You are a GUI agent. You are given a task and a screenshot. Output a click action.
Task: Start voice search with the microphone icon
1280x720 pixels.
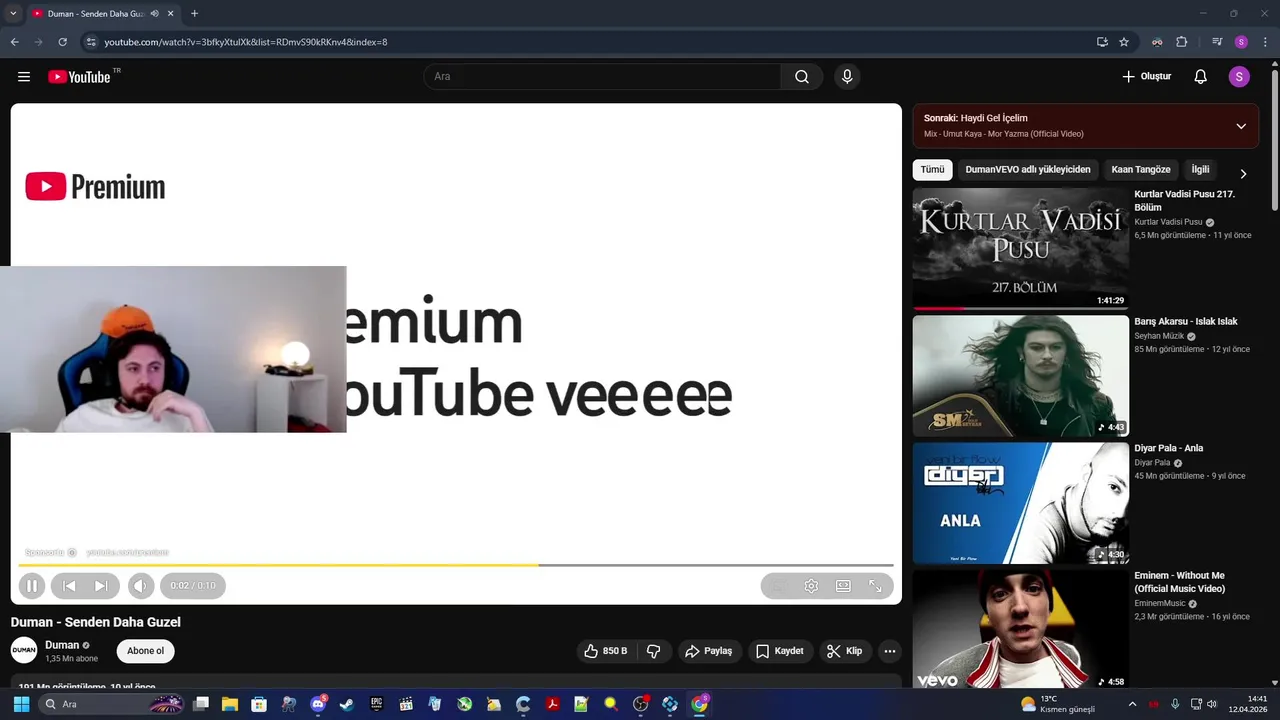pos(847,77)
